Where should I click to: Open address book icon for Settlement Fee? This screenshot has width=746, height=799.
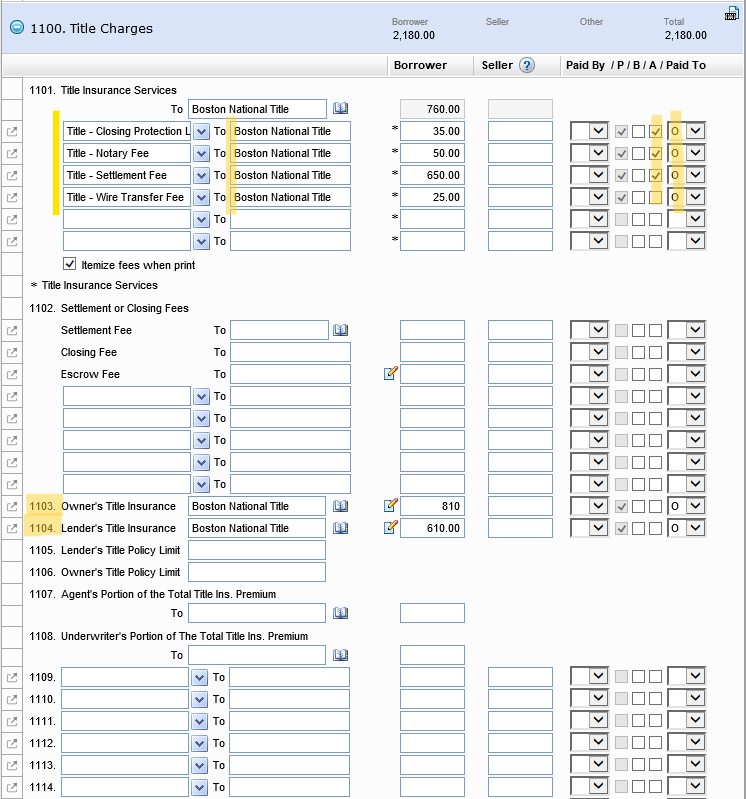click(340, 330)
